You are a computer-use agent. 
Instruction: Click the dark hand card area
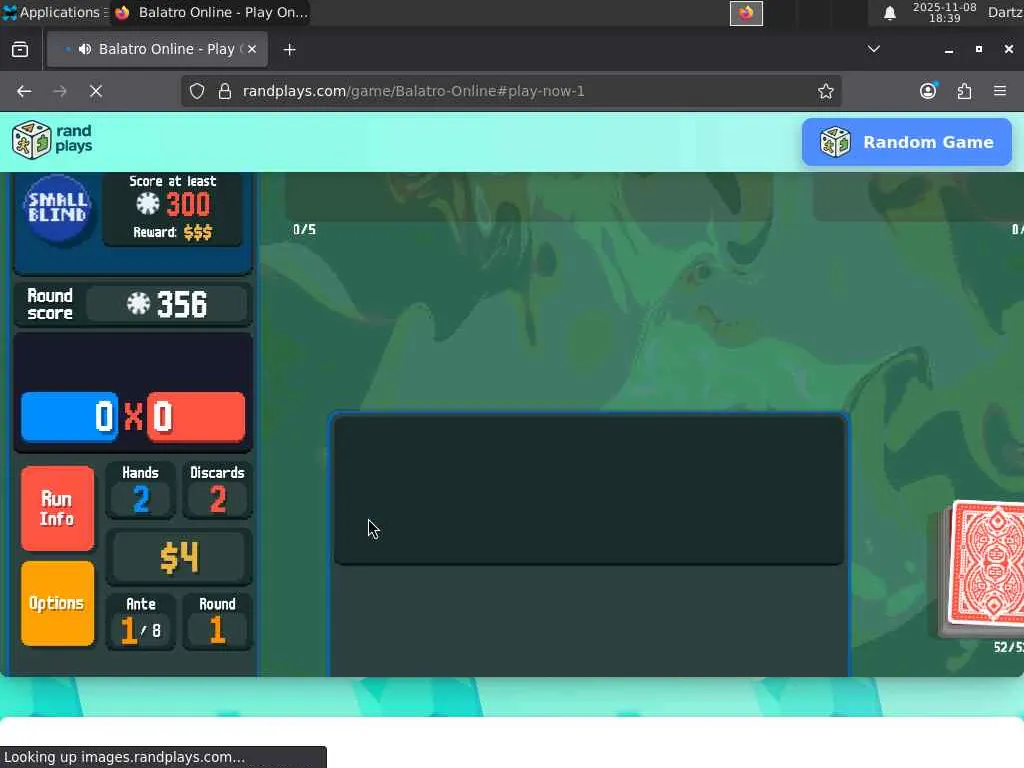coord(588,490)
